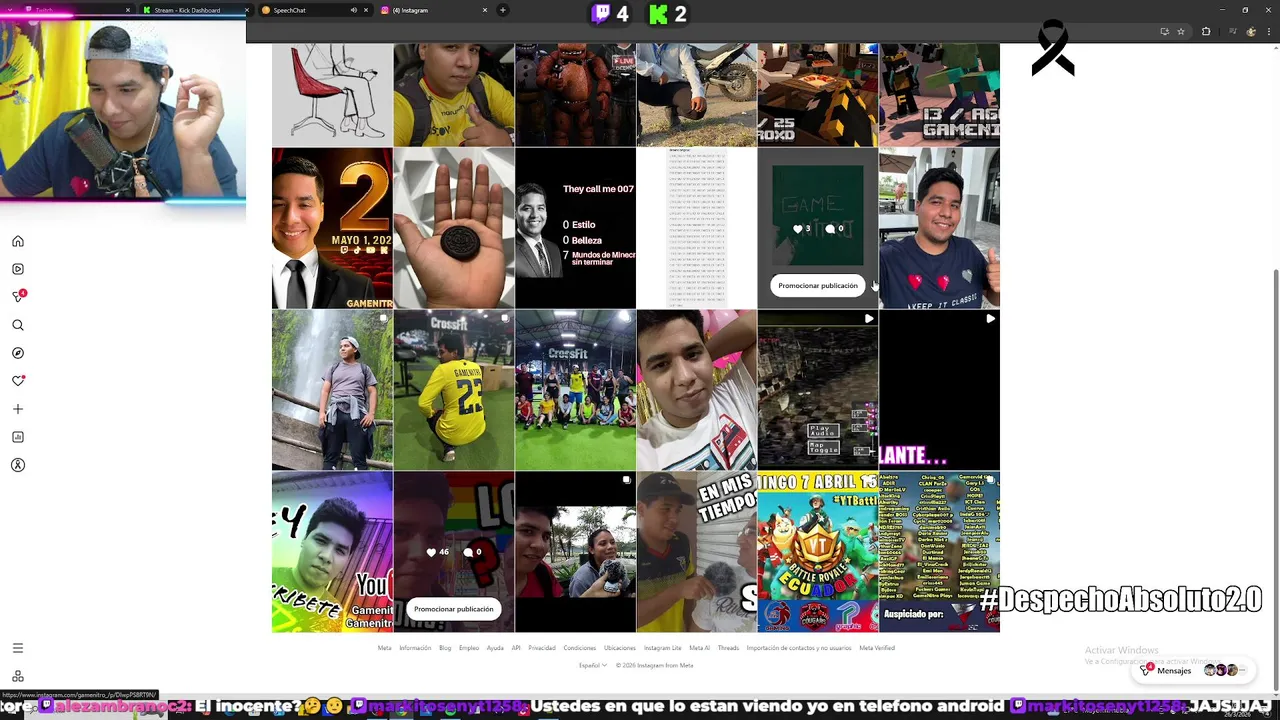Open the motorcycle photo post
This screenshot has height=720, width=1280.
(x=696, y=95)
